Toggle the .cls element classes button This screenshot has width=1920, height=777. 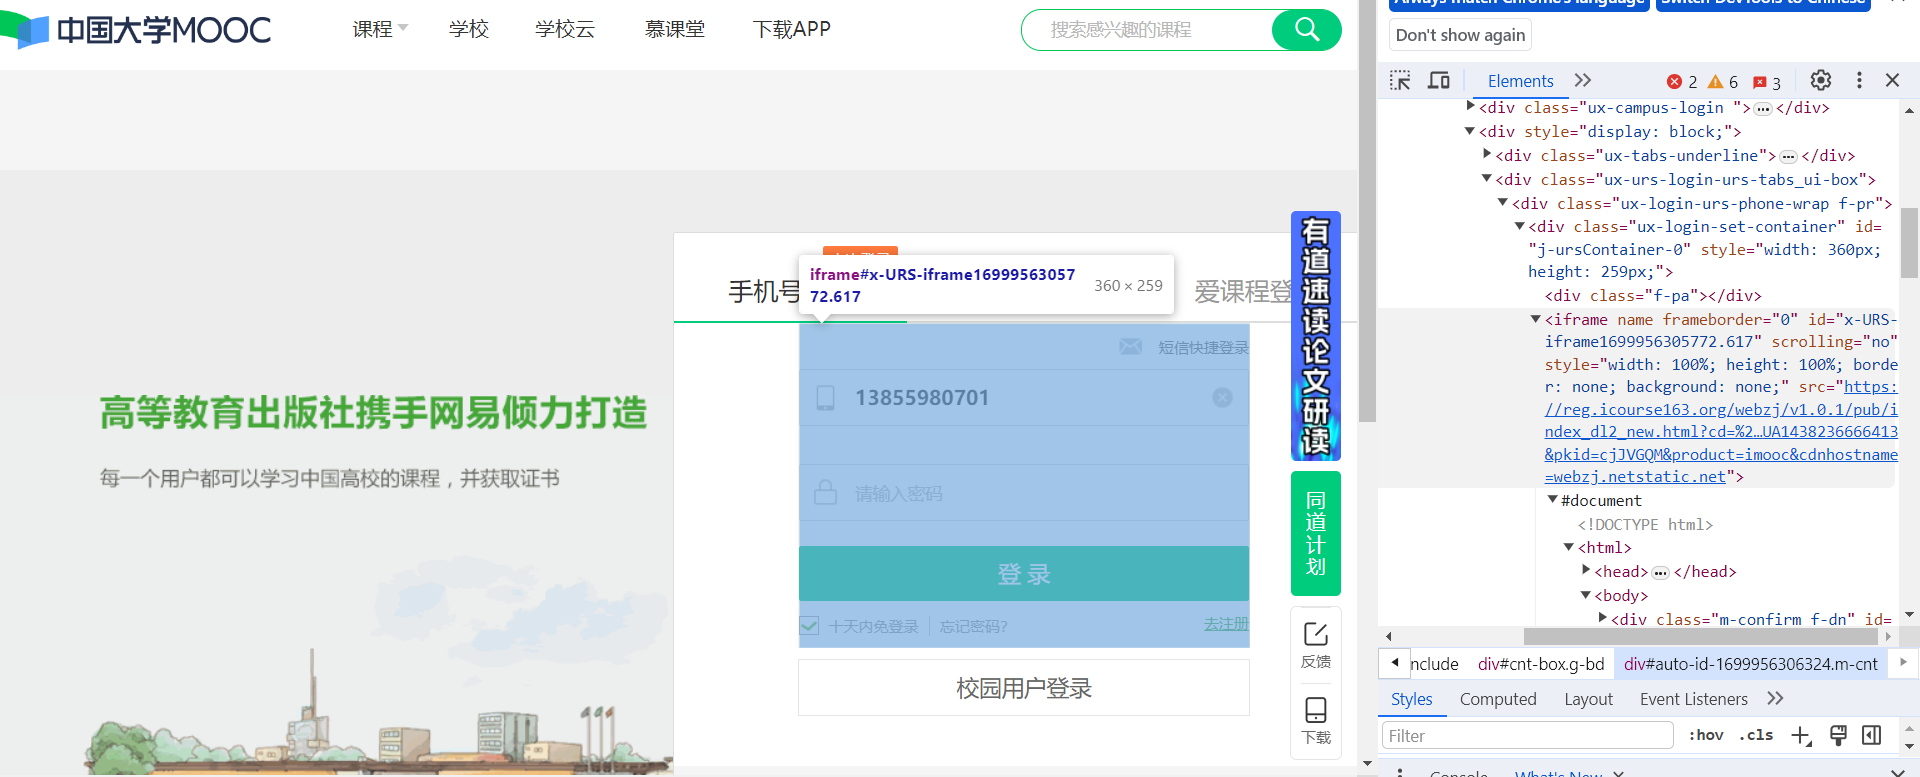1756,735
